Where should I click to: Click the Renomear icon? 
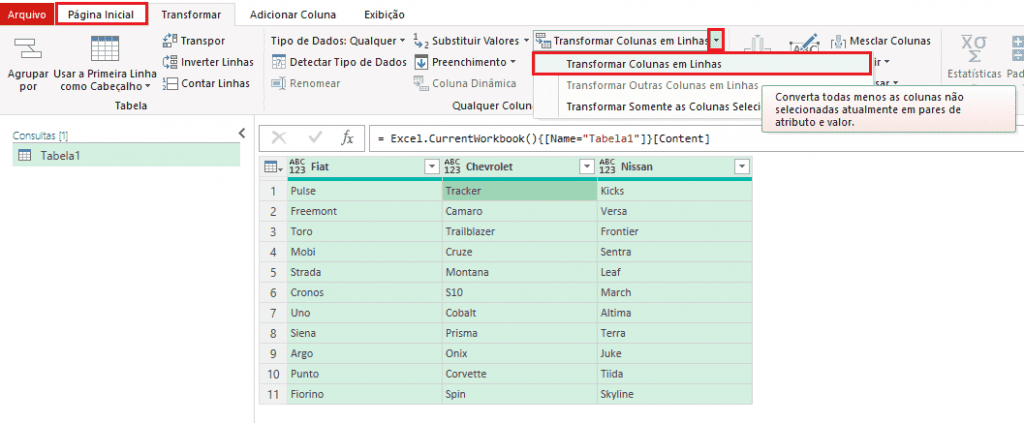click(279, 83)
